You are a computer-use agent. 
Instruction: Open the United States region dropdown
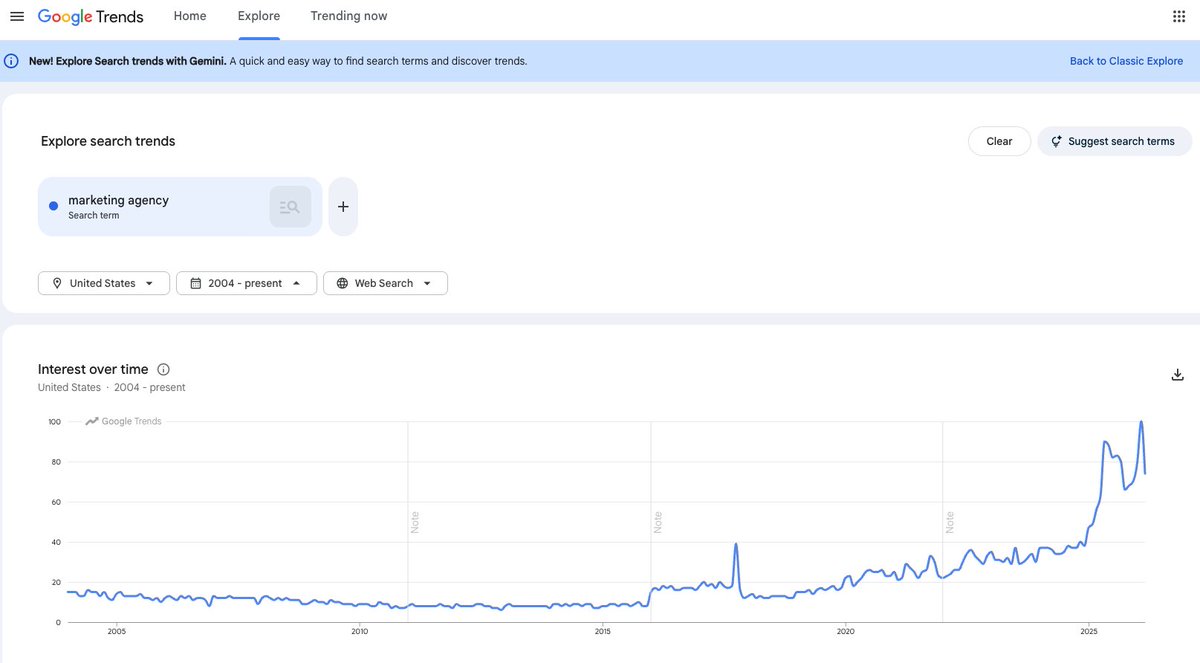click(x=104, y=283)
